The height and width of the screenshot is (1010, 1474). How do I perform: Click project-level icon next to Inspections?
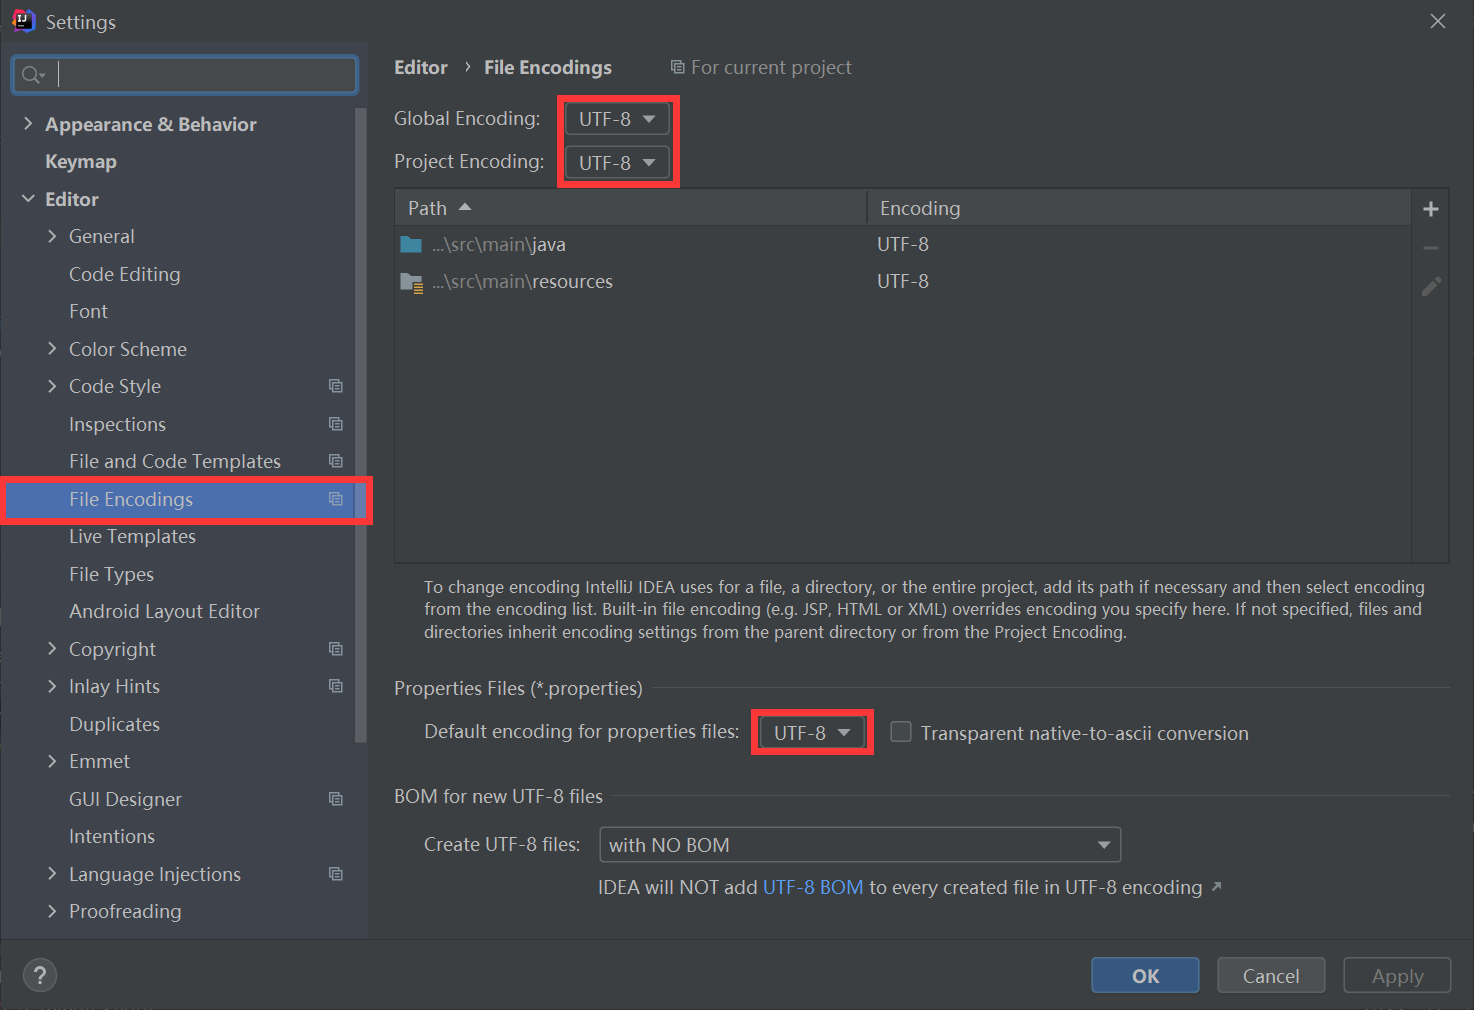point(336,424)
